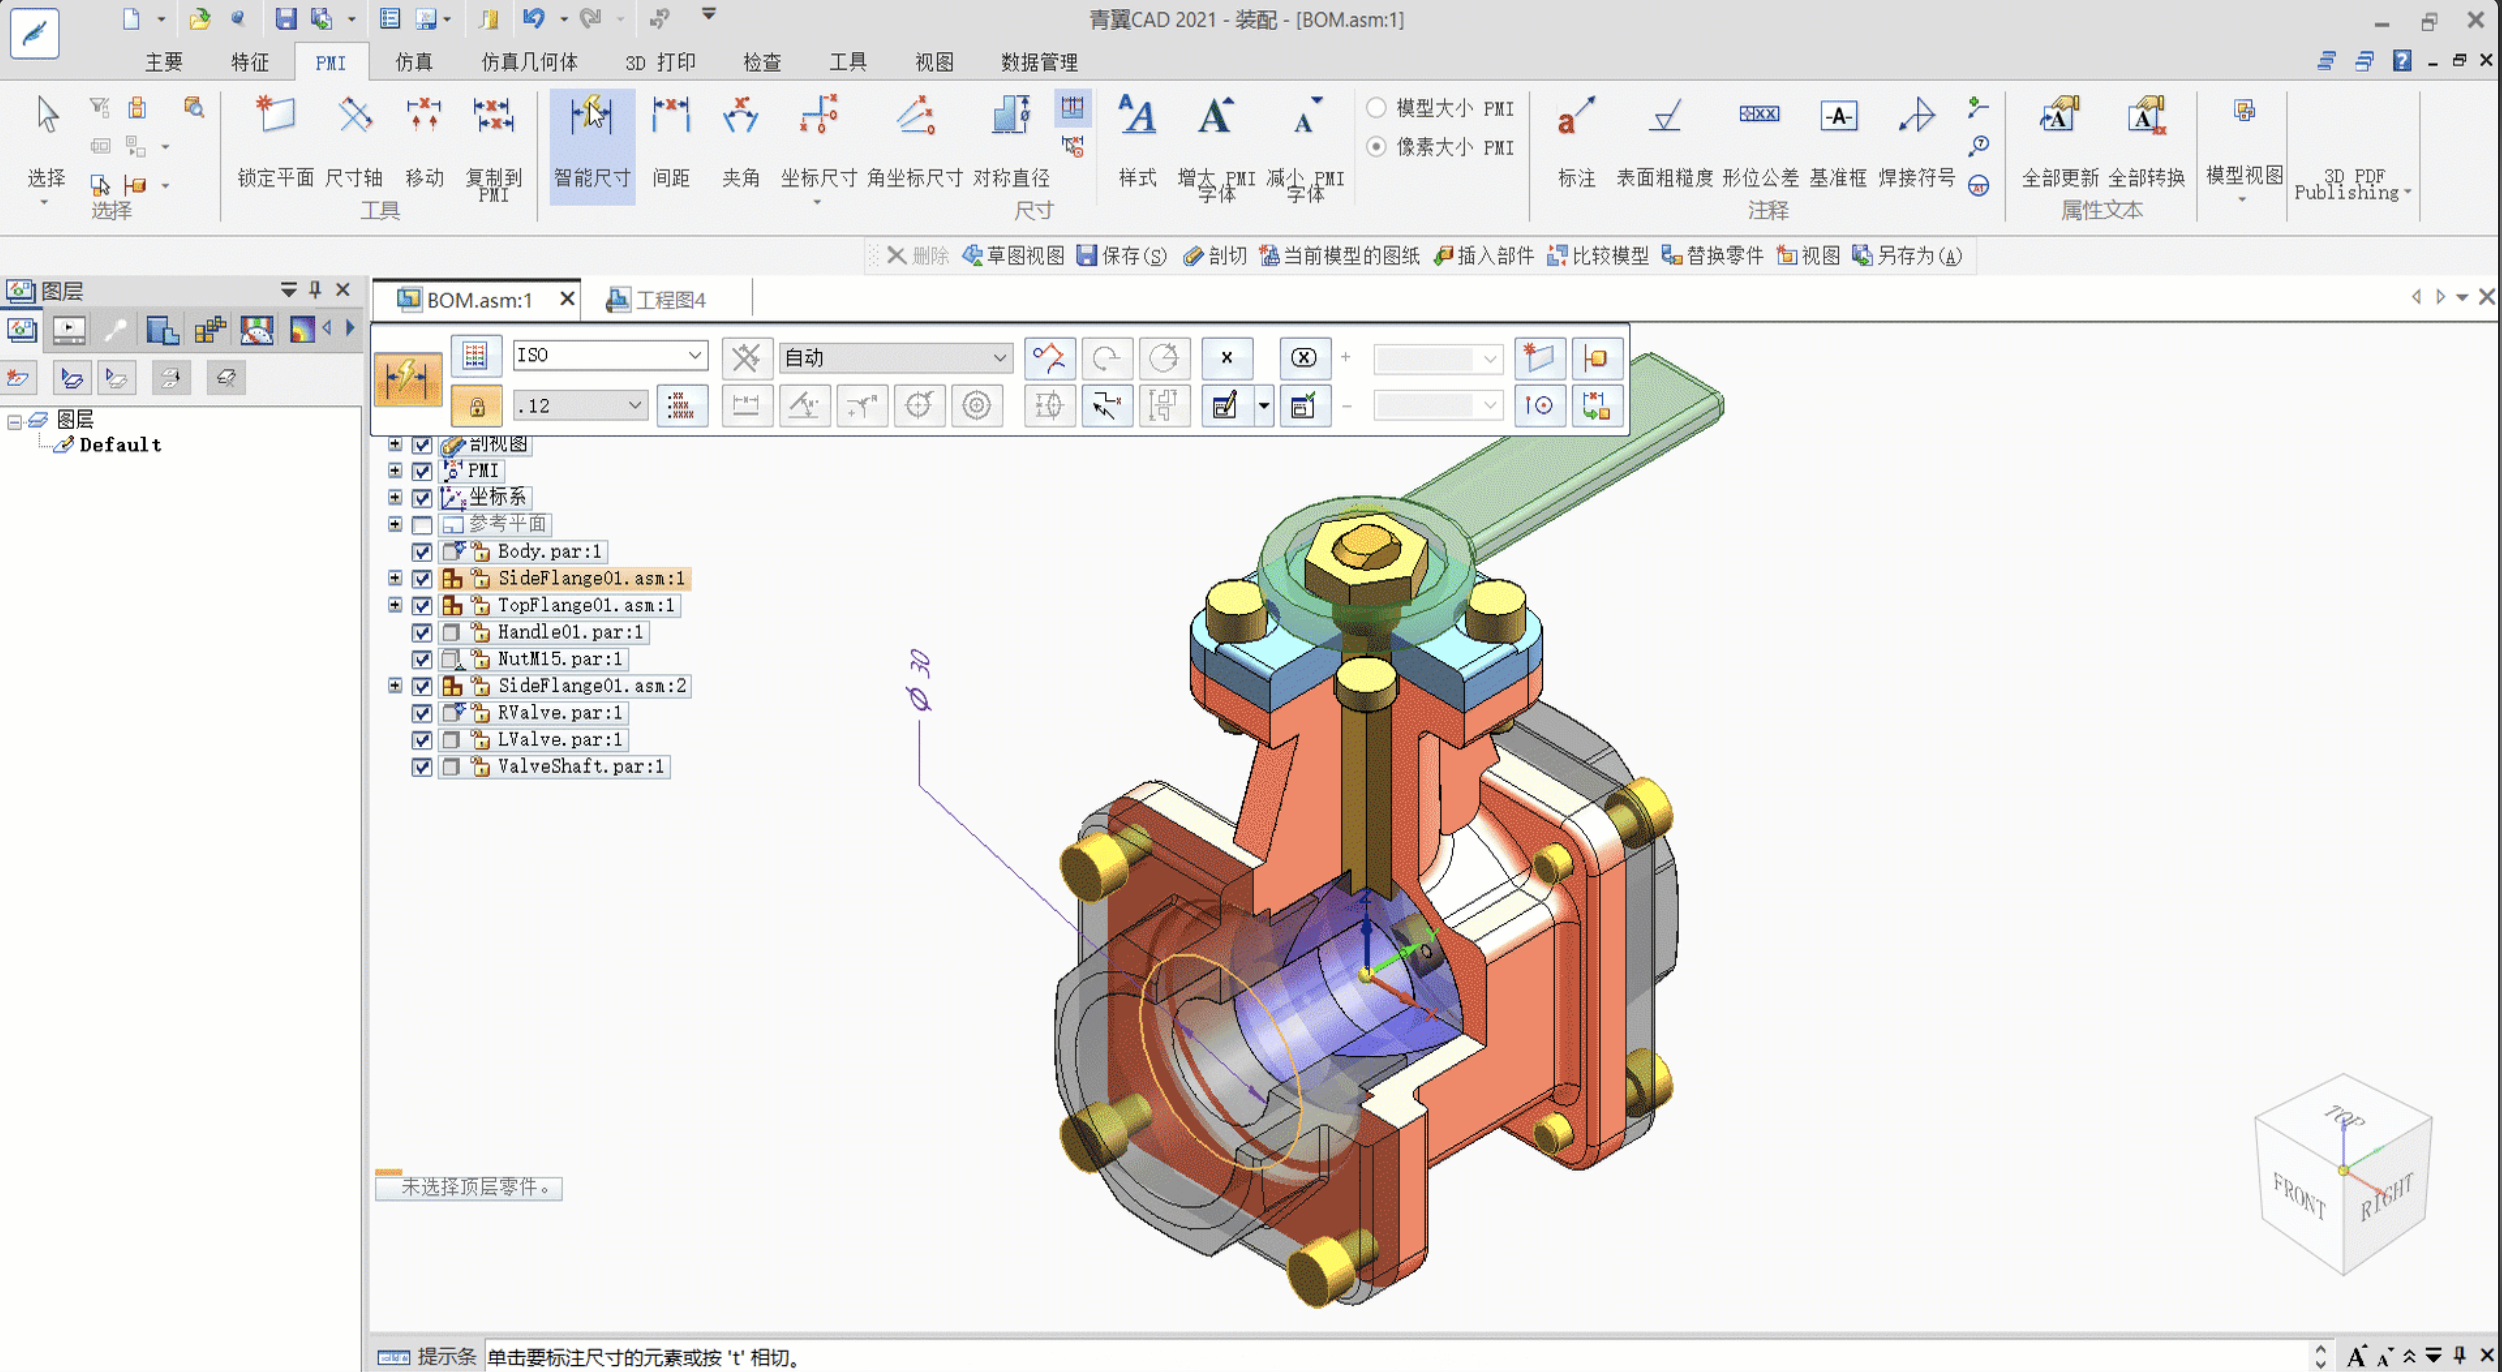Click the TOP face of the view cube

pos(2343,1118)
